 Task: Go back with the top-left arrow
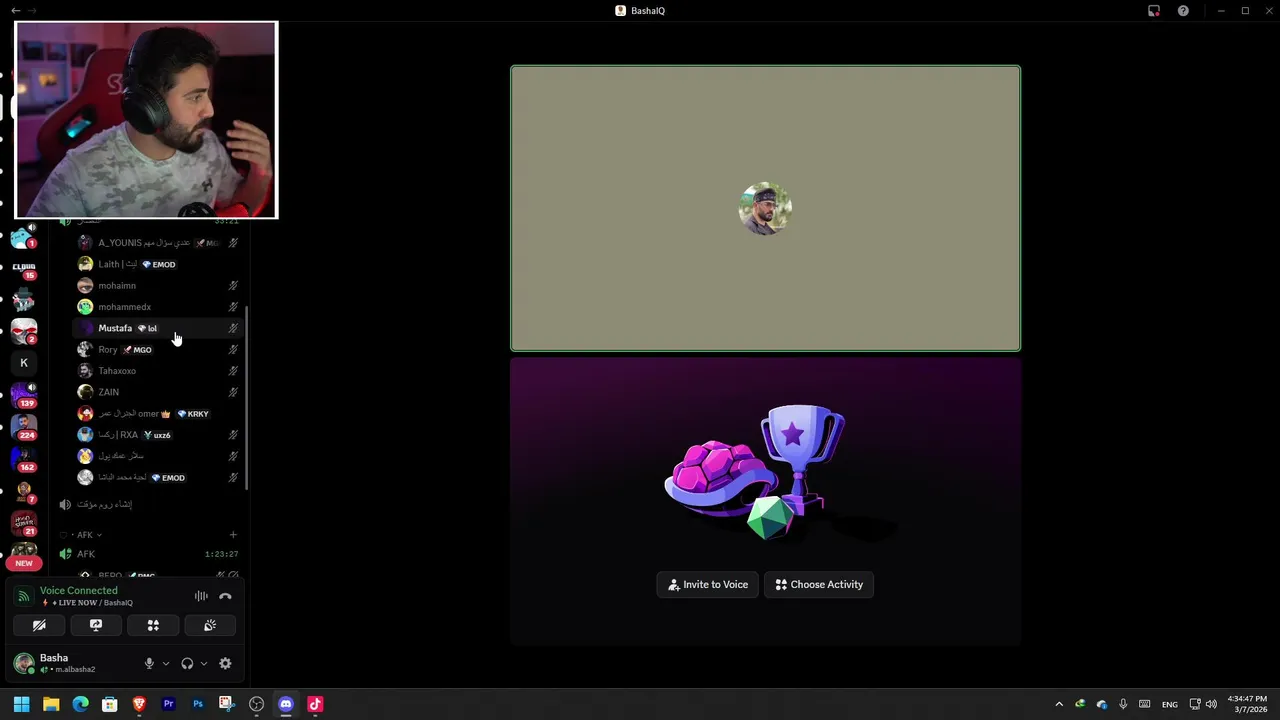(15, 10)
